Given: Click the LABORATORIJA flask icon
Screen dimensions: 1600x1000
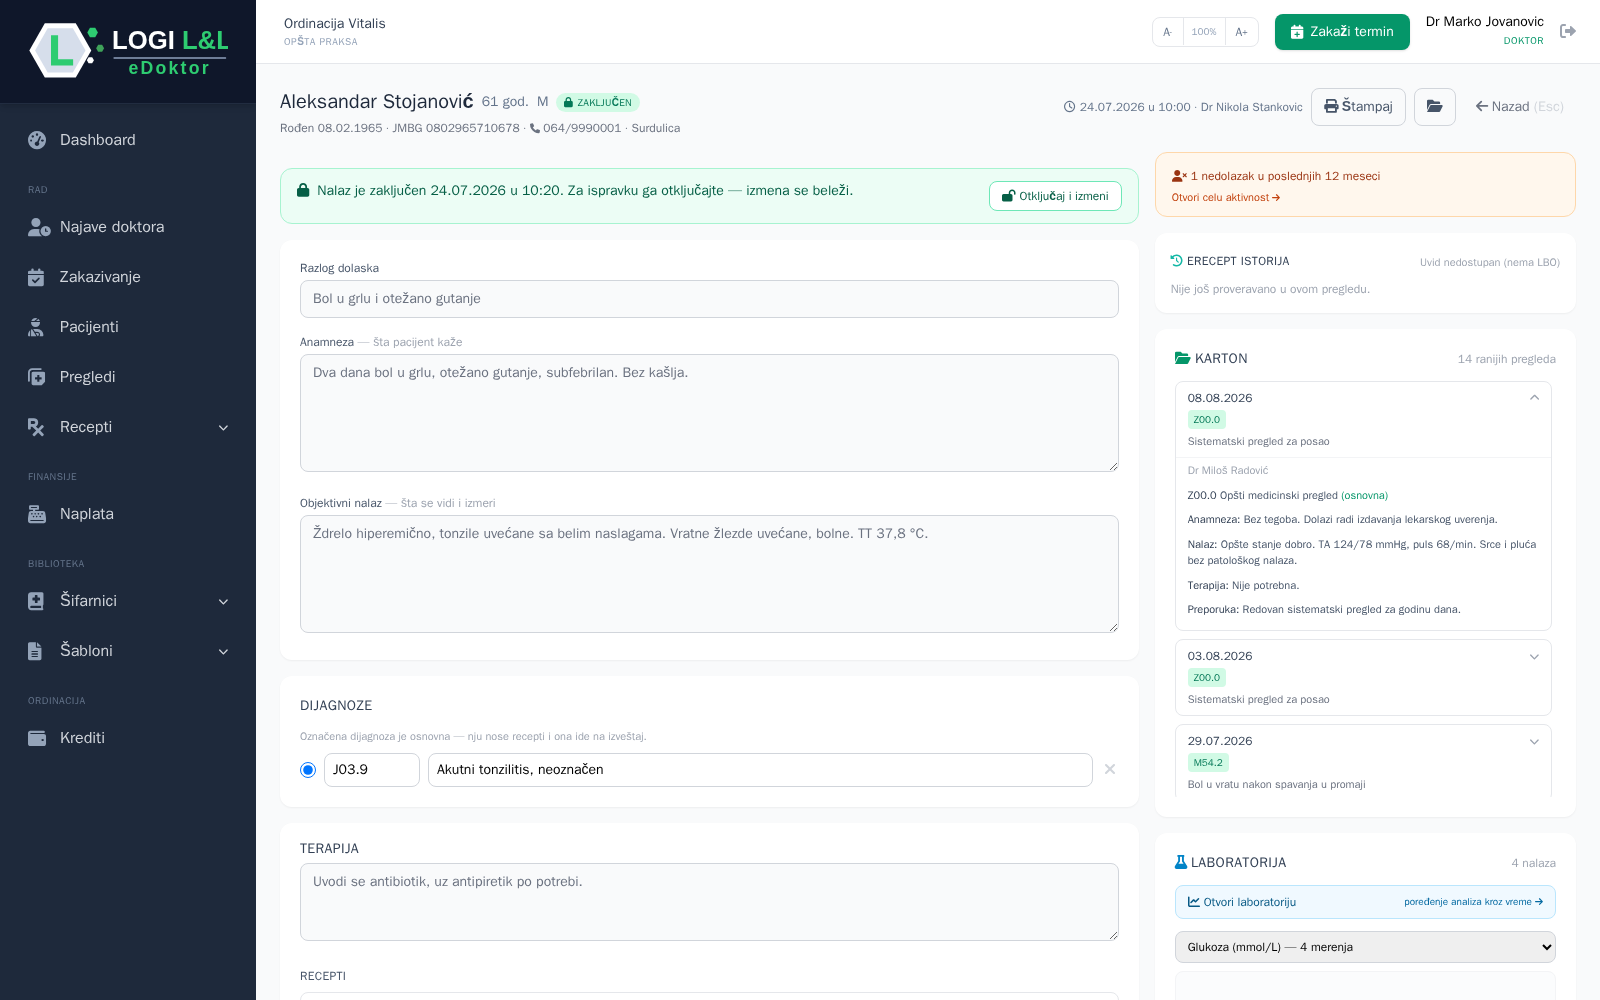Looking at the screenshot, I should [1181, 862].
